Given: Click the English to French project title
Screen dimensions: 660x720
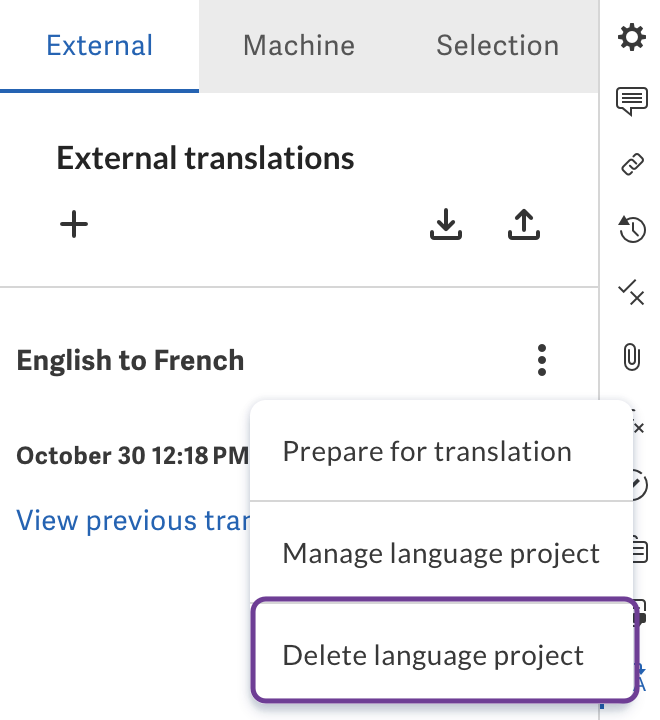Looking at the screenshot, I should (x=130, y=360).
